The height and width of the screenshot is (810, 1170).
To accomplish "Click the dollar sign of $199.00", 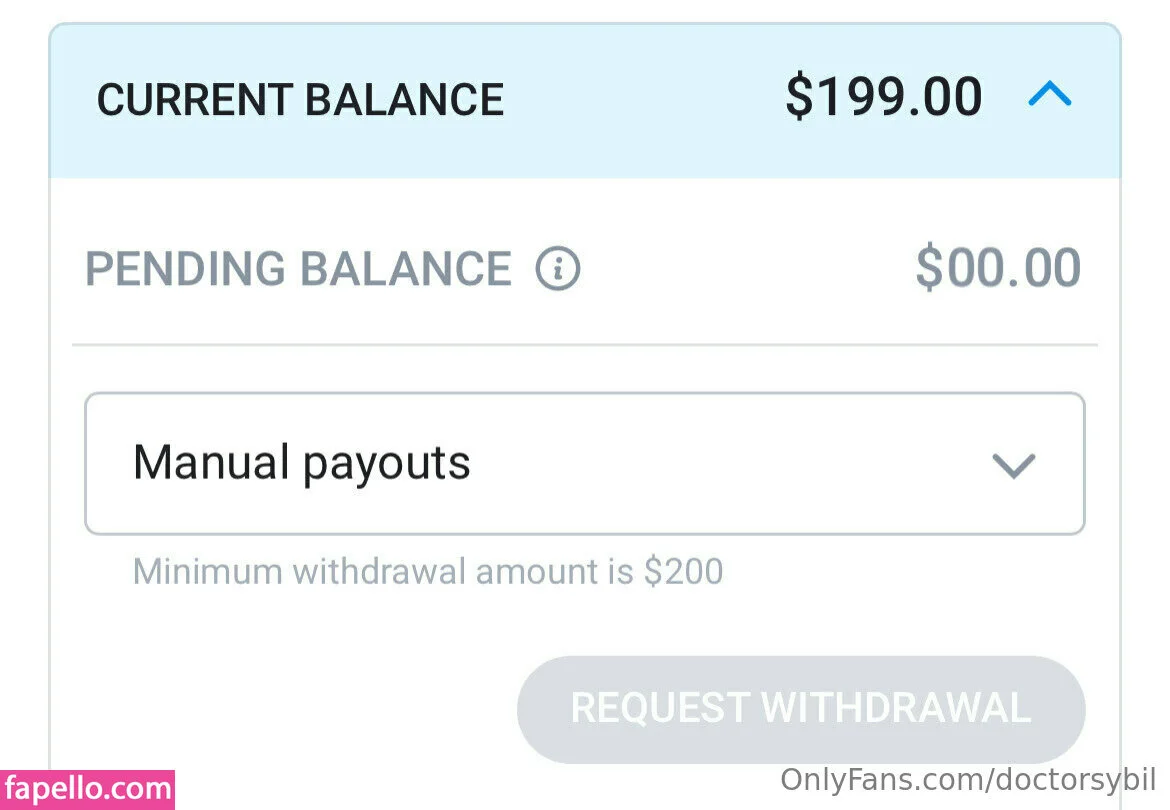I will (799, 98).
